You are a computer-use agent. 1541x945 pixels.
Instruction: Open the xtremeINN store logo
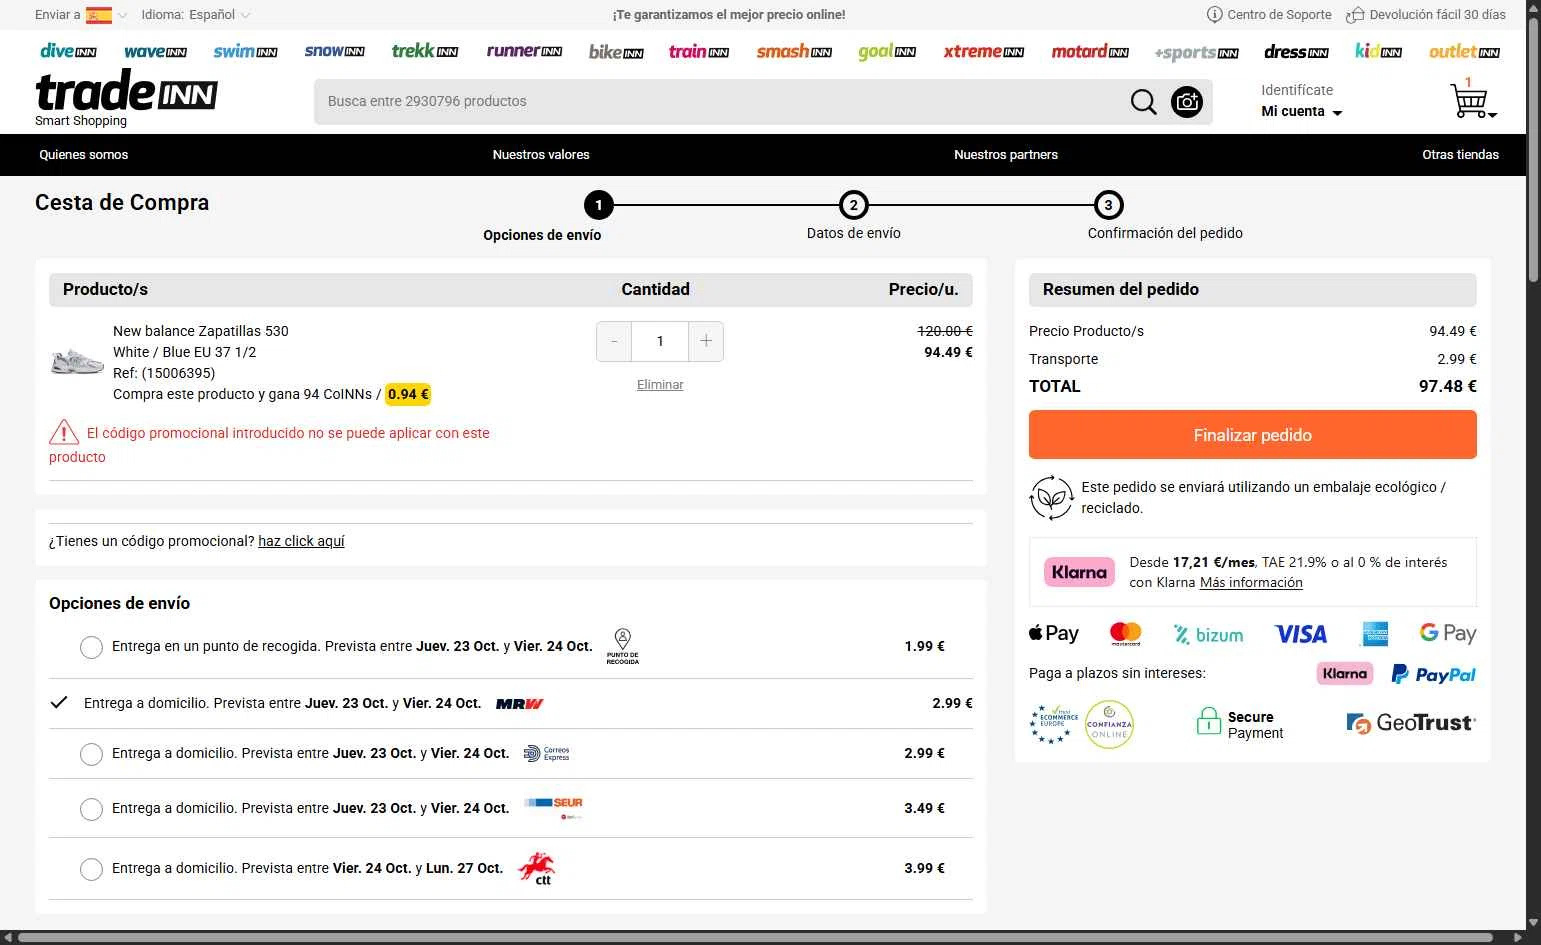click(x=984, y=51)
